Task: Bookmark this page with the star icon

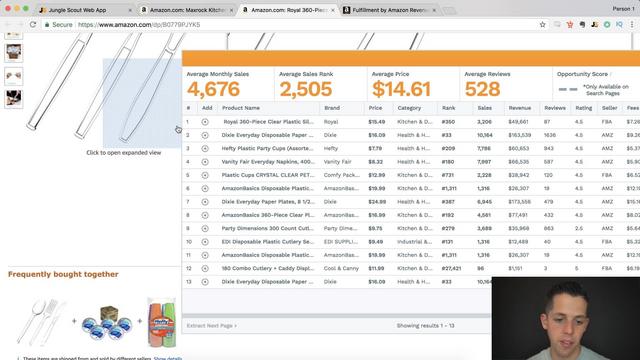Action: [542, 24]
